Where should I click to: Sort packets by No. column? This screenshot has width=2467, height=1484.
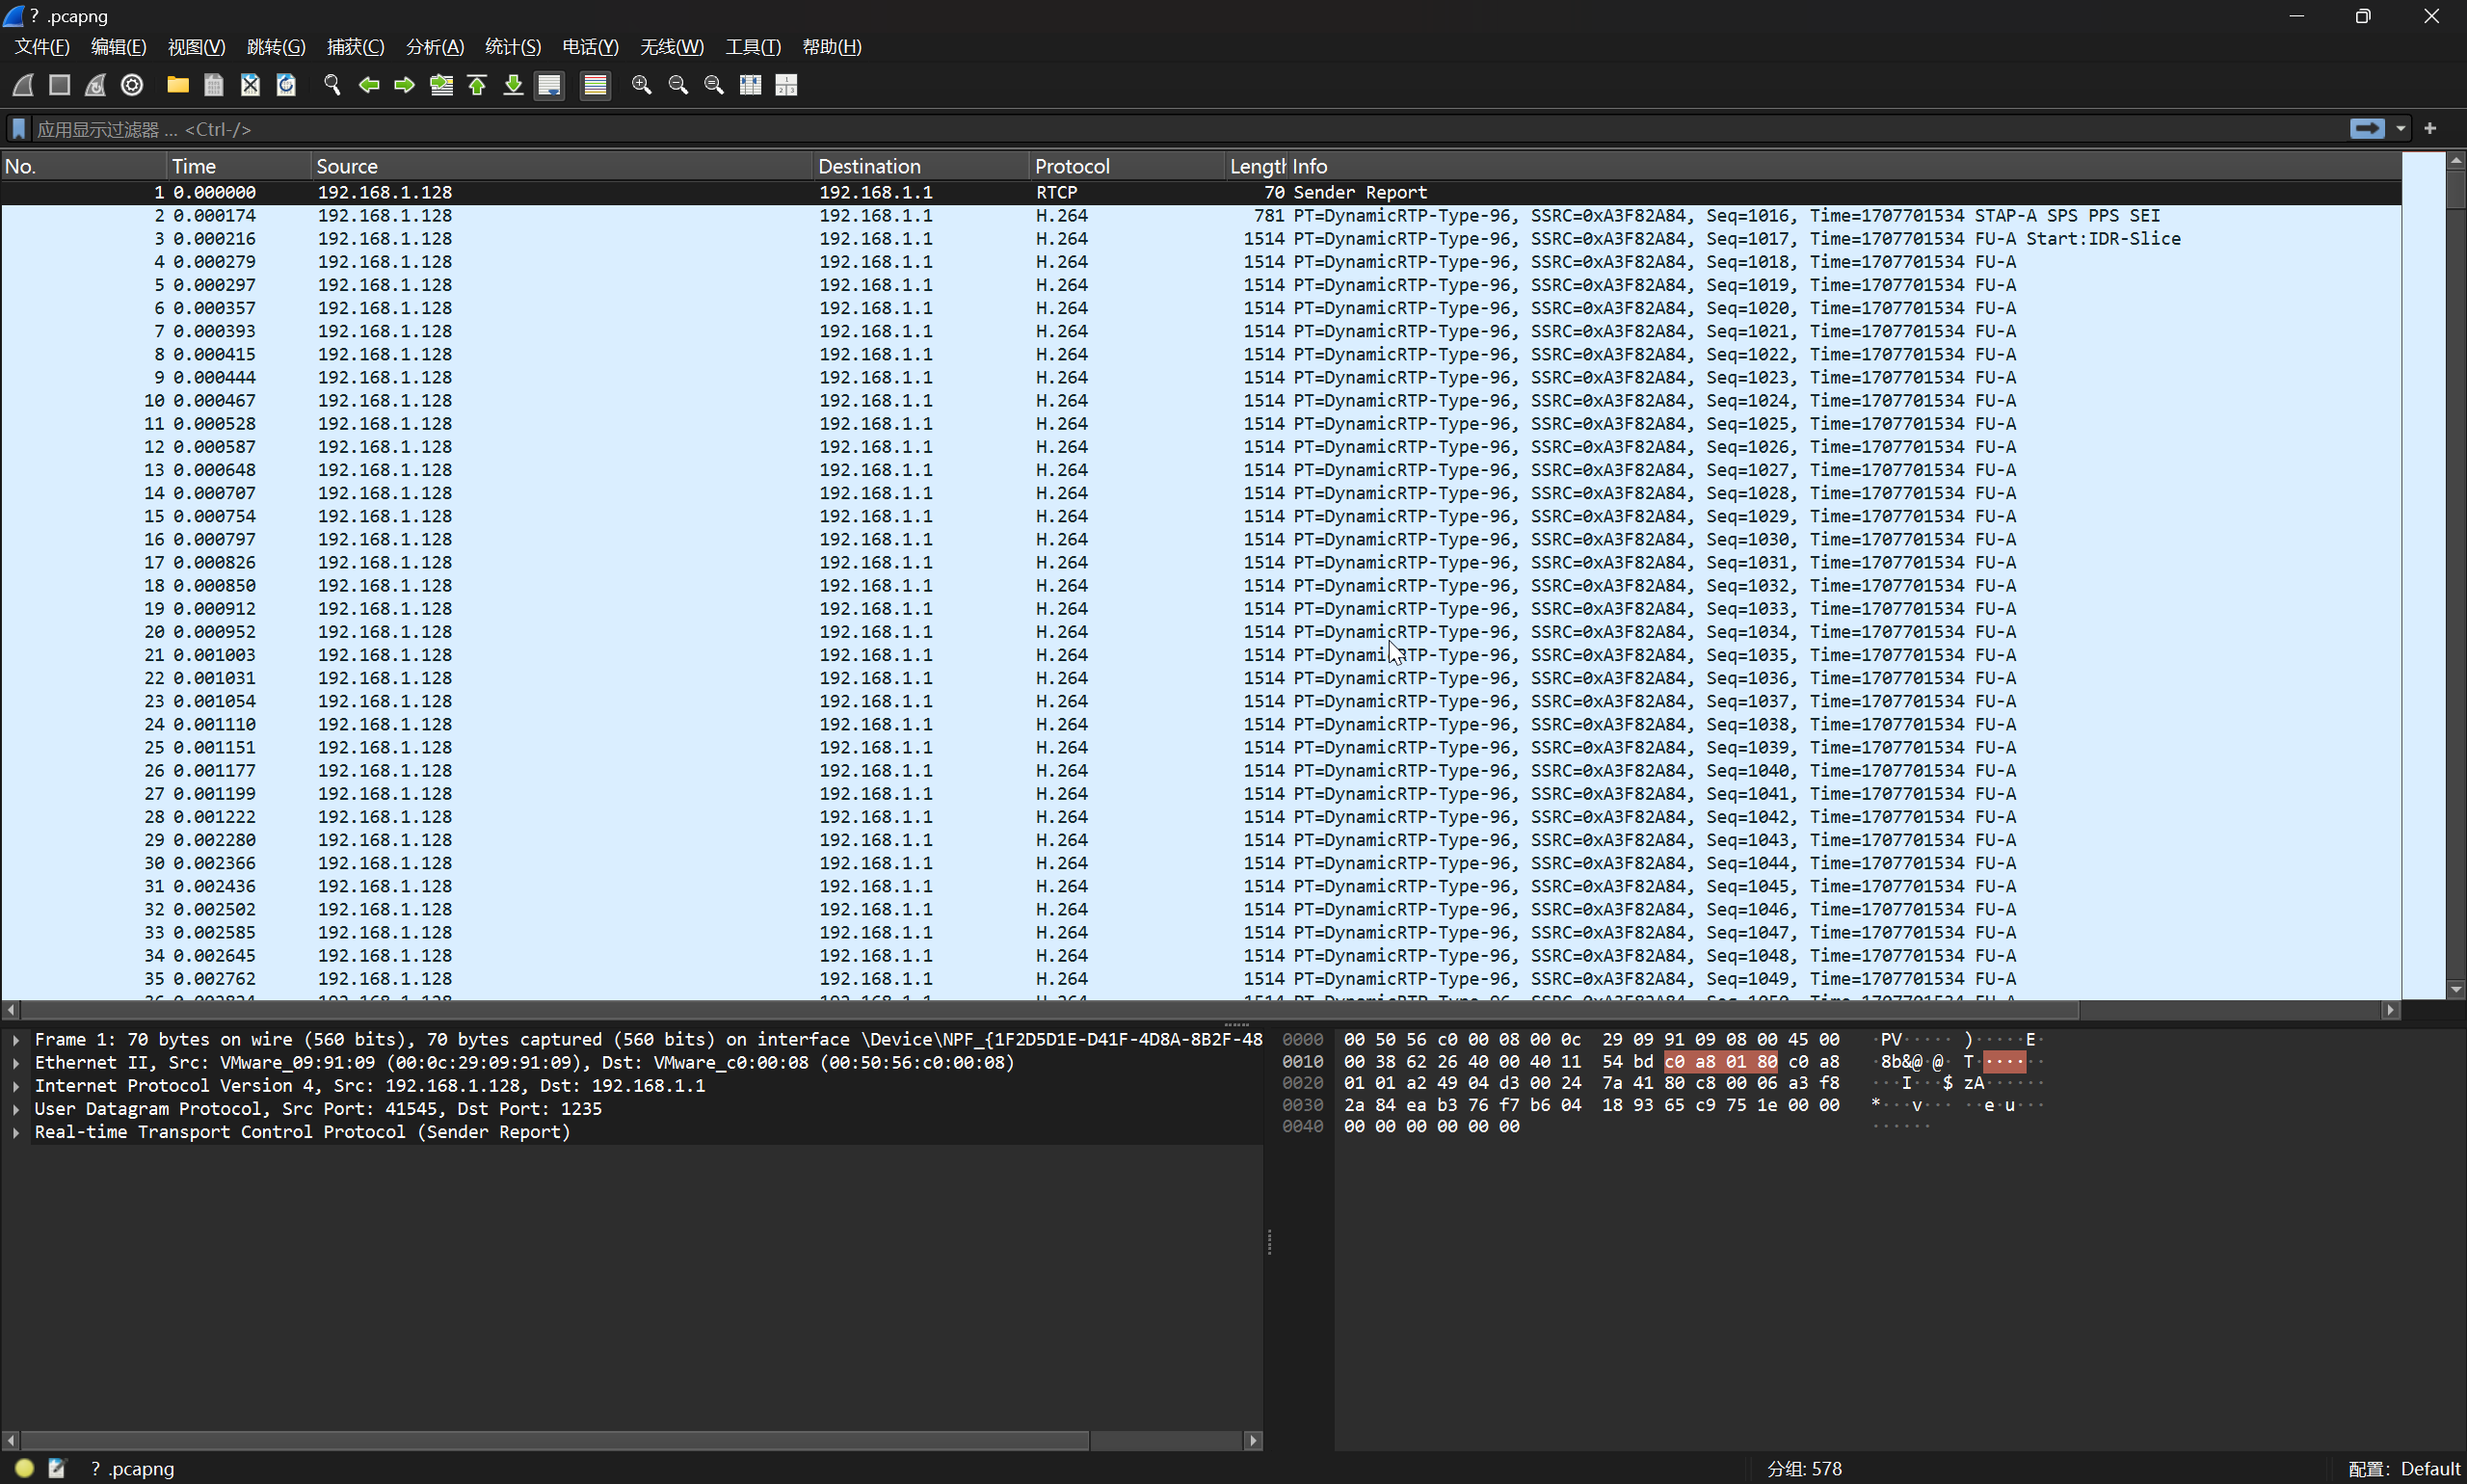coord(83,166)
